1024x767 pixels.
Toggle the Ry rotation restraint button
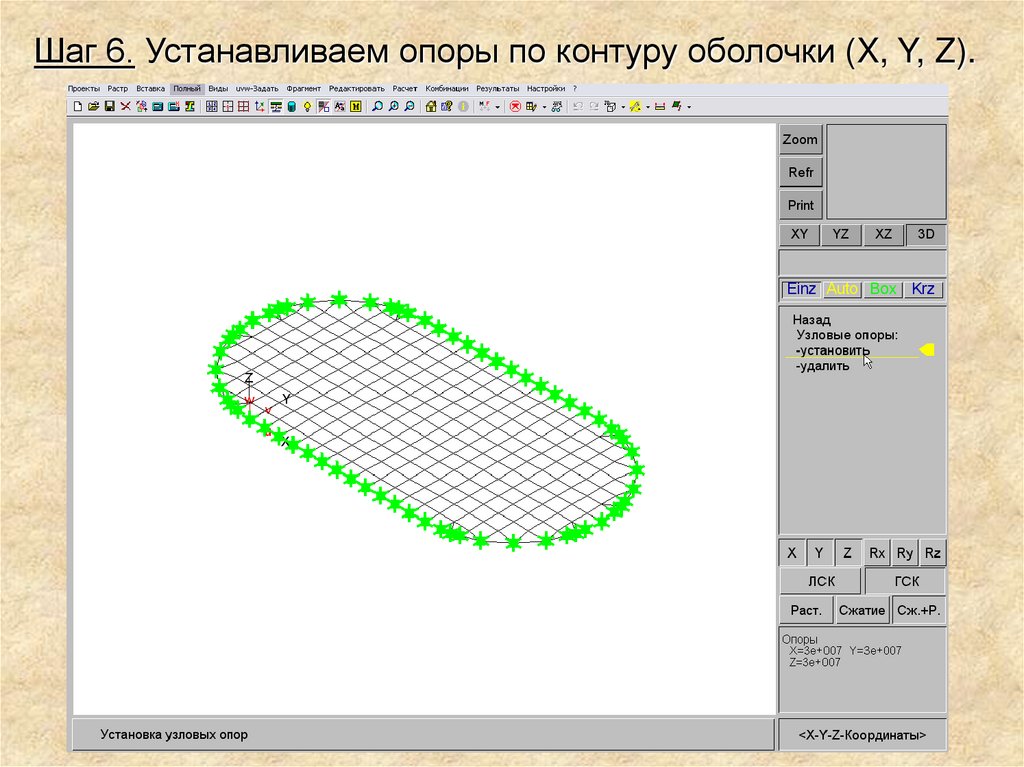[x=904, y=553]
